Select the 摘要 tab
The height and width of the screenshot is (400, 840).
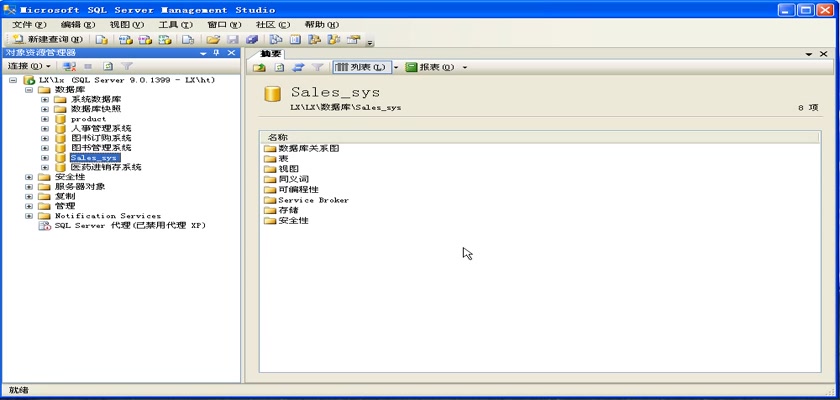click(270, 54)
